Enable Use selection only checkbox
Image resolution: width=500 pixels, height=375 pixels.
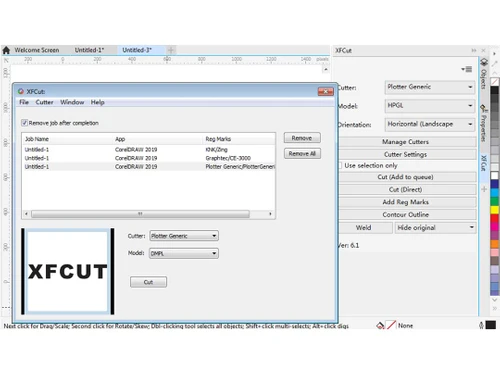[x=340, y=165]
